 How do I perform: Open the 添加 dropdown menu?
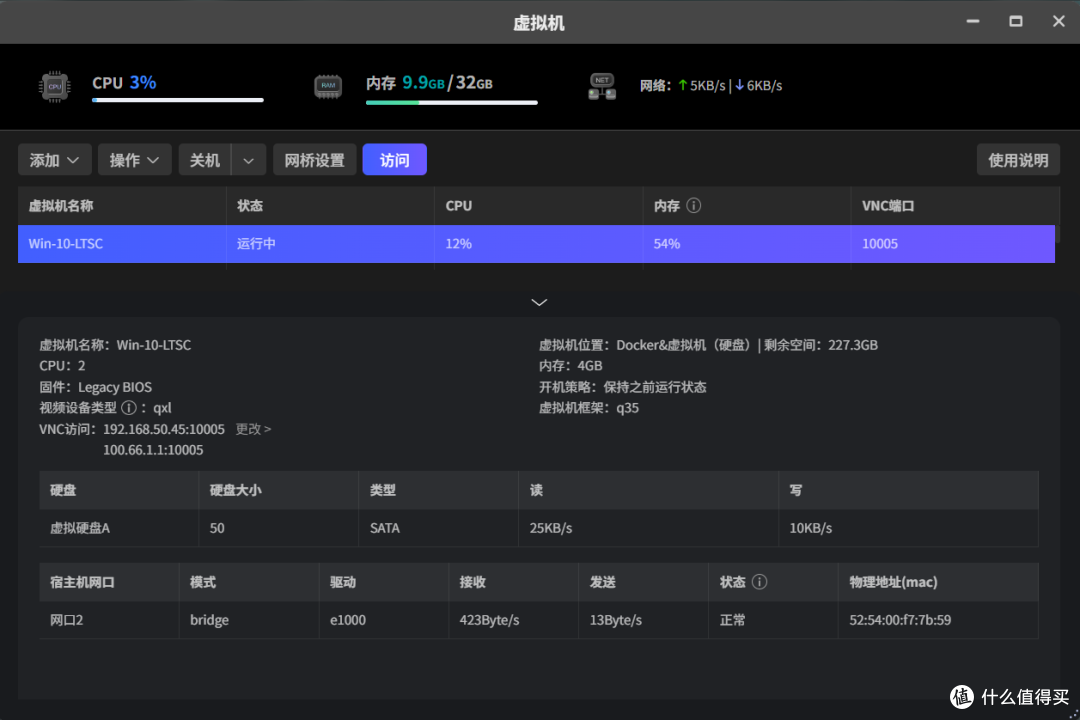[x=54, y=159]
